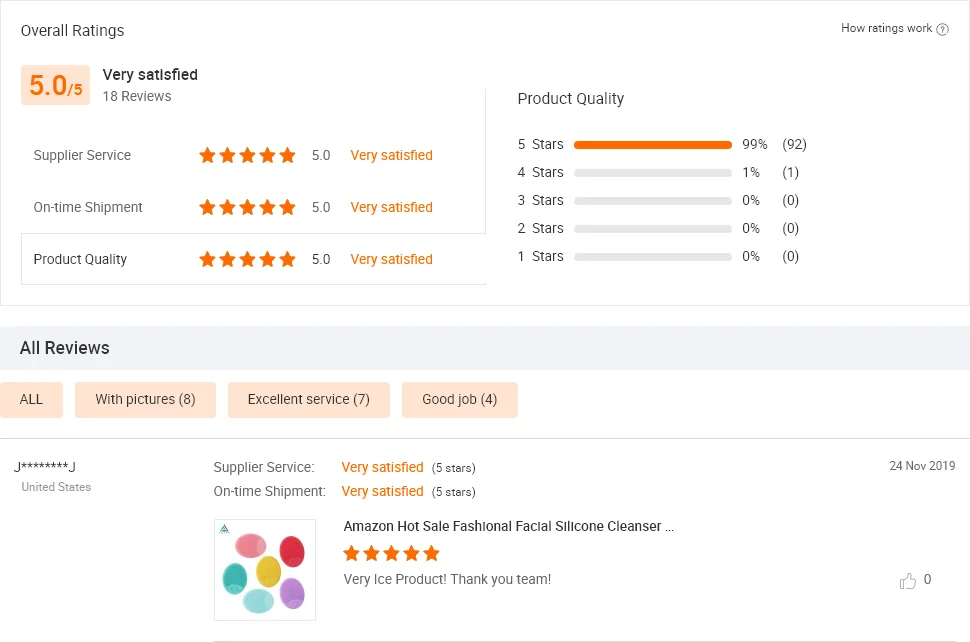Click the On-time Shipment star rating
The image size is (970, 642).
pos(247,207)
